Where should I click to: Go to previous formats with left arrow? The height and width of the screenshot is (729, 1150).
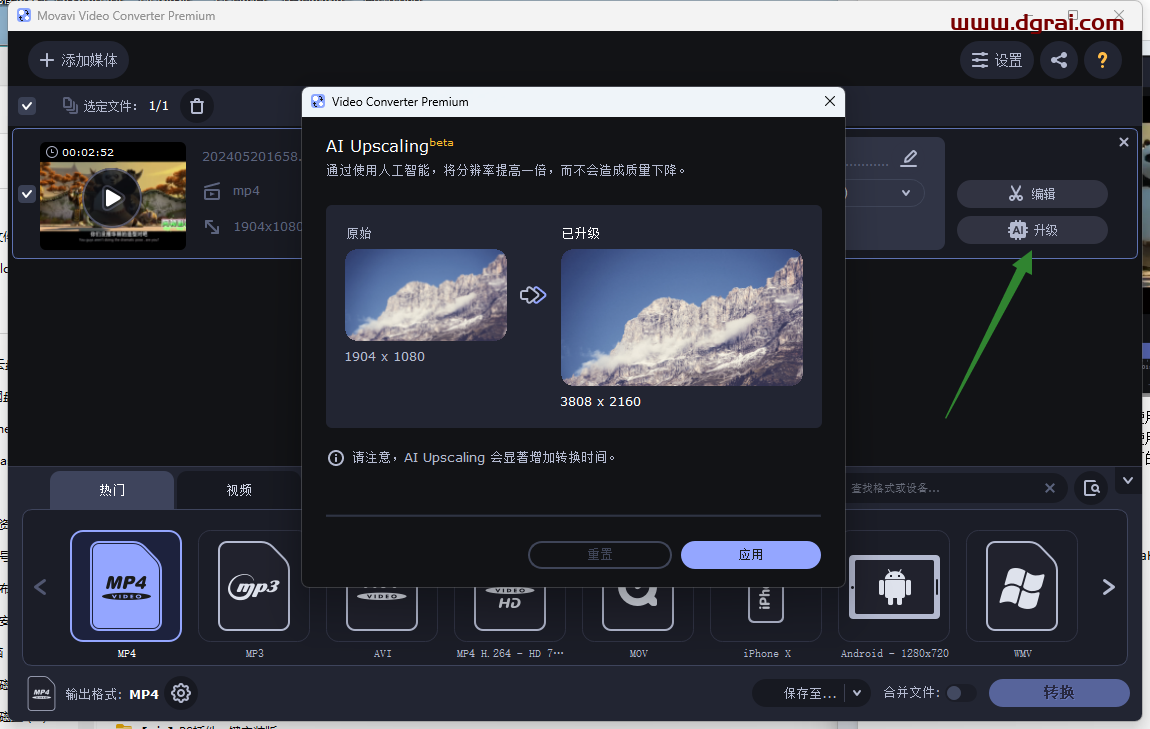tap(40, 587)
